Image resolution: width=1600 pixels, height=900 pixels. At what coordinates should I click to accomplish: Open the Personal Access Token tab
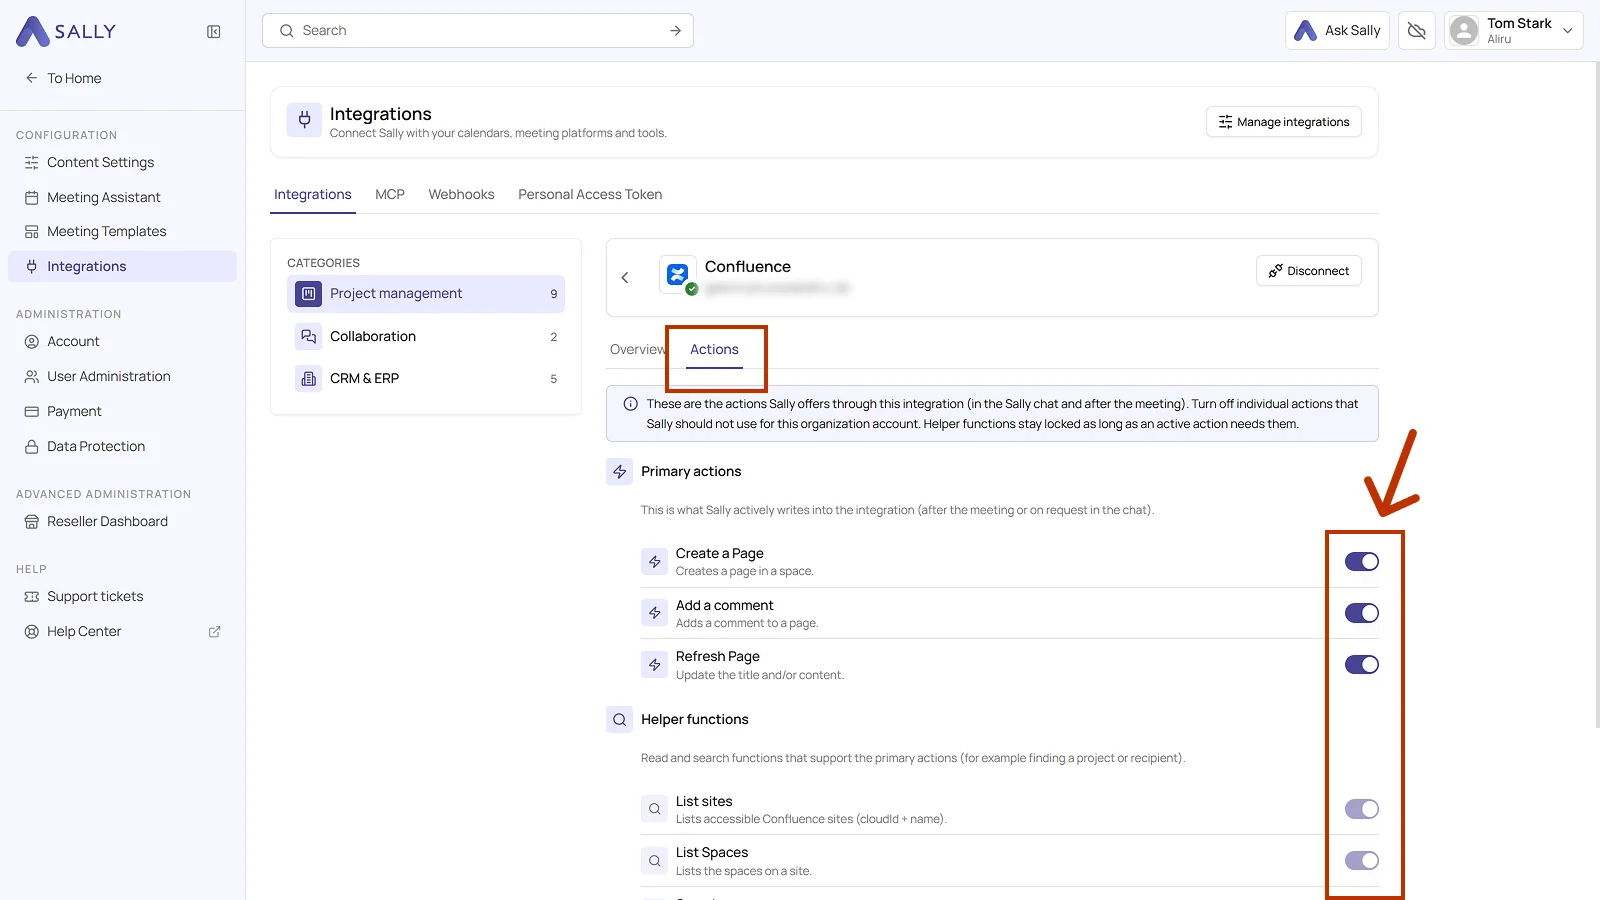pos(590,195)
